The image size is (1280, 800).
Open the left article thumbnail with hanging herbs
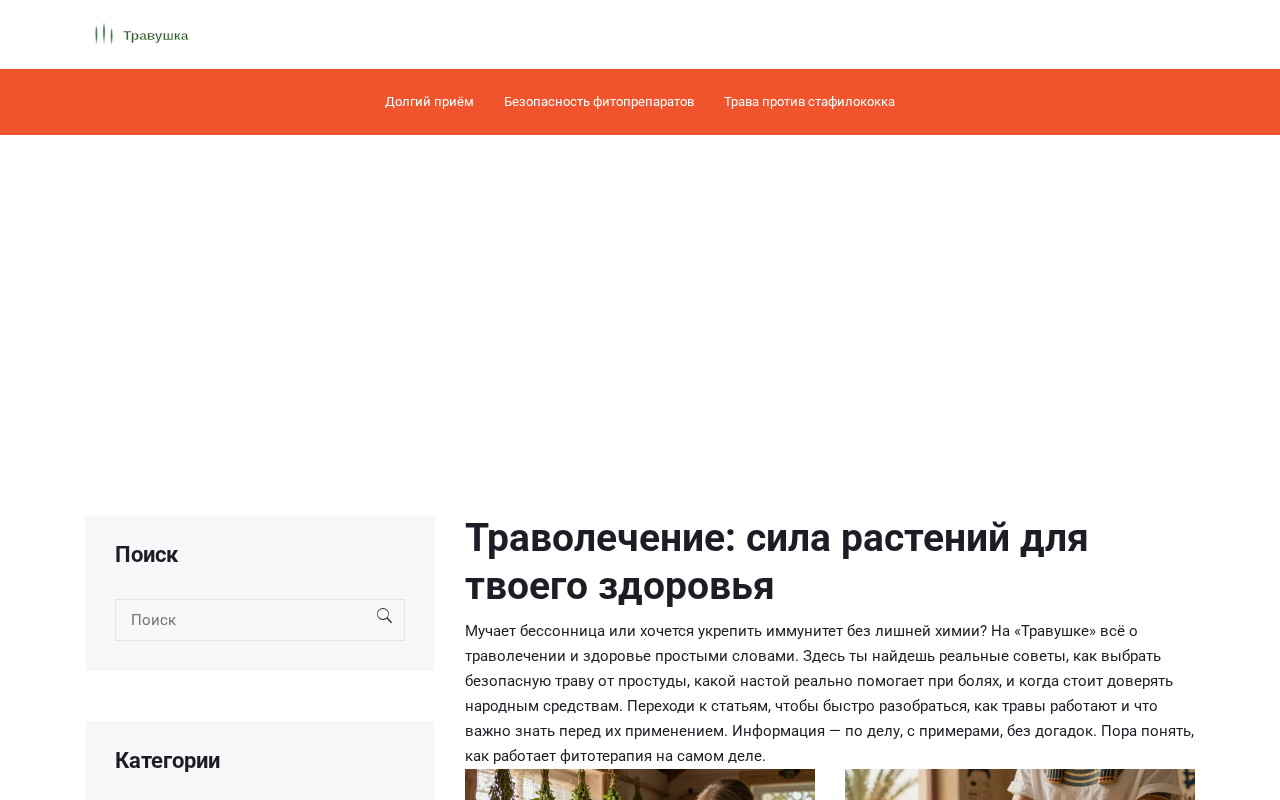pos(640,785)
